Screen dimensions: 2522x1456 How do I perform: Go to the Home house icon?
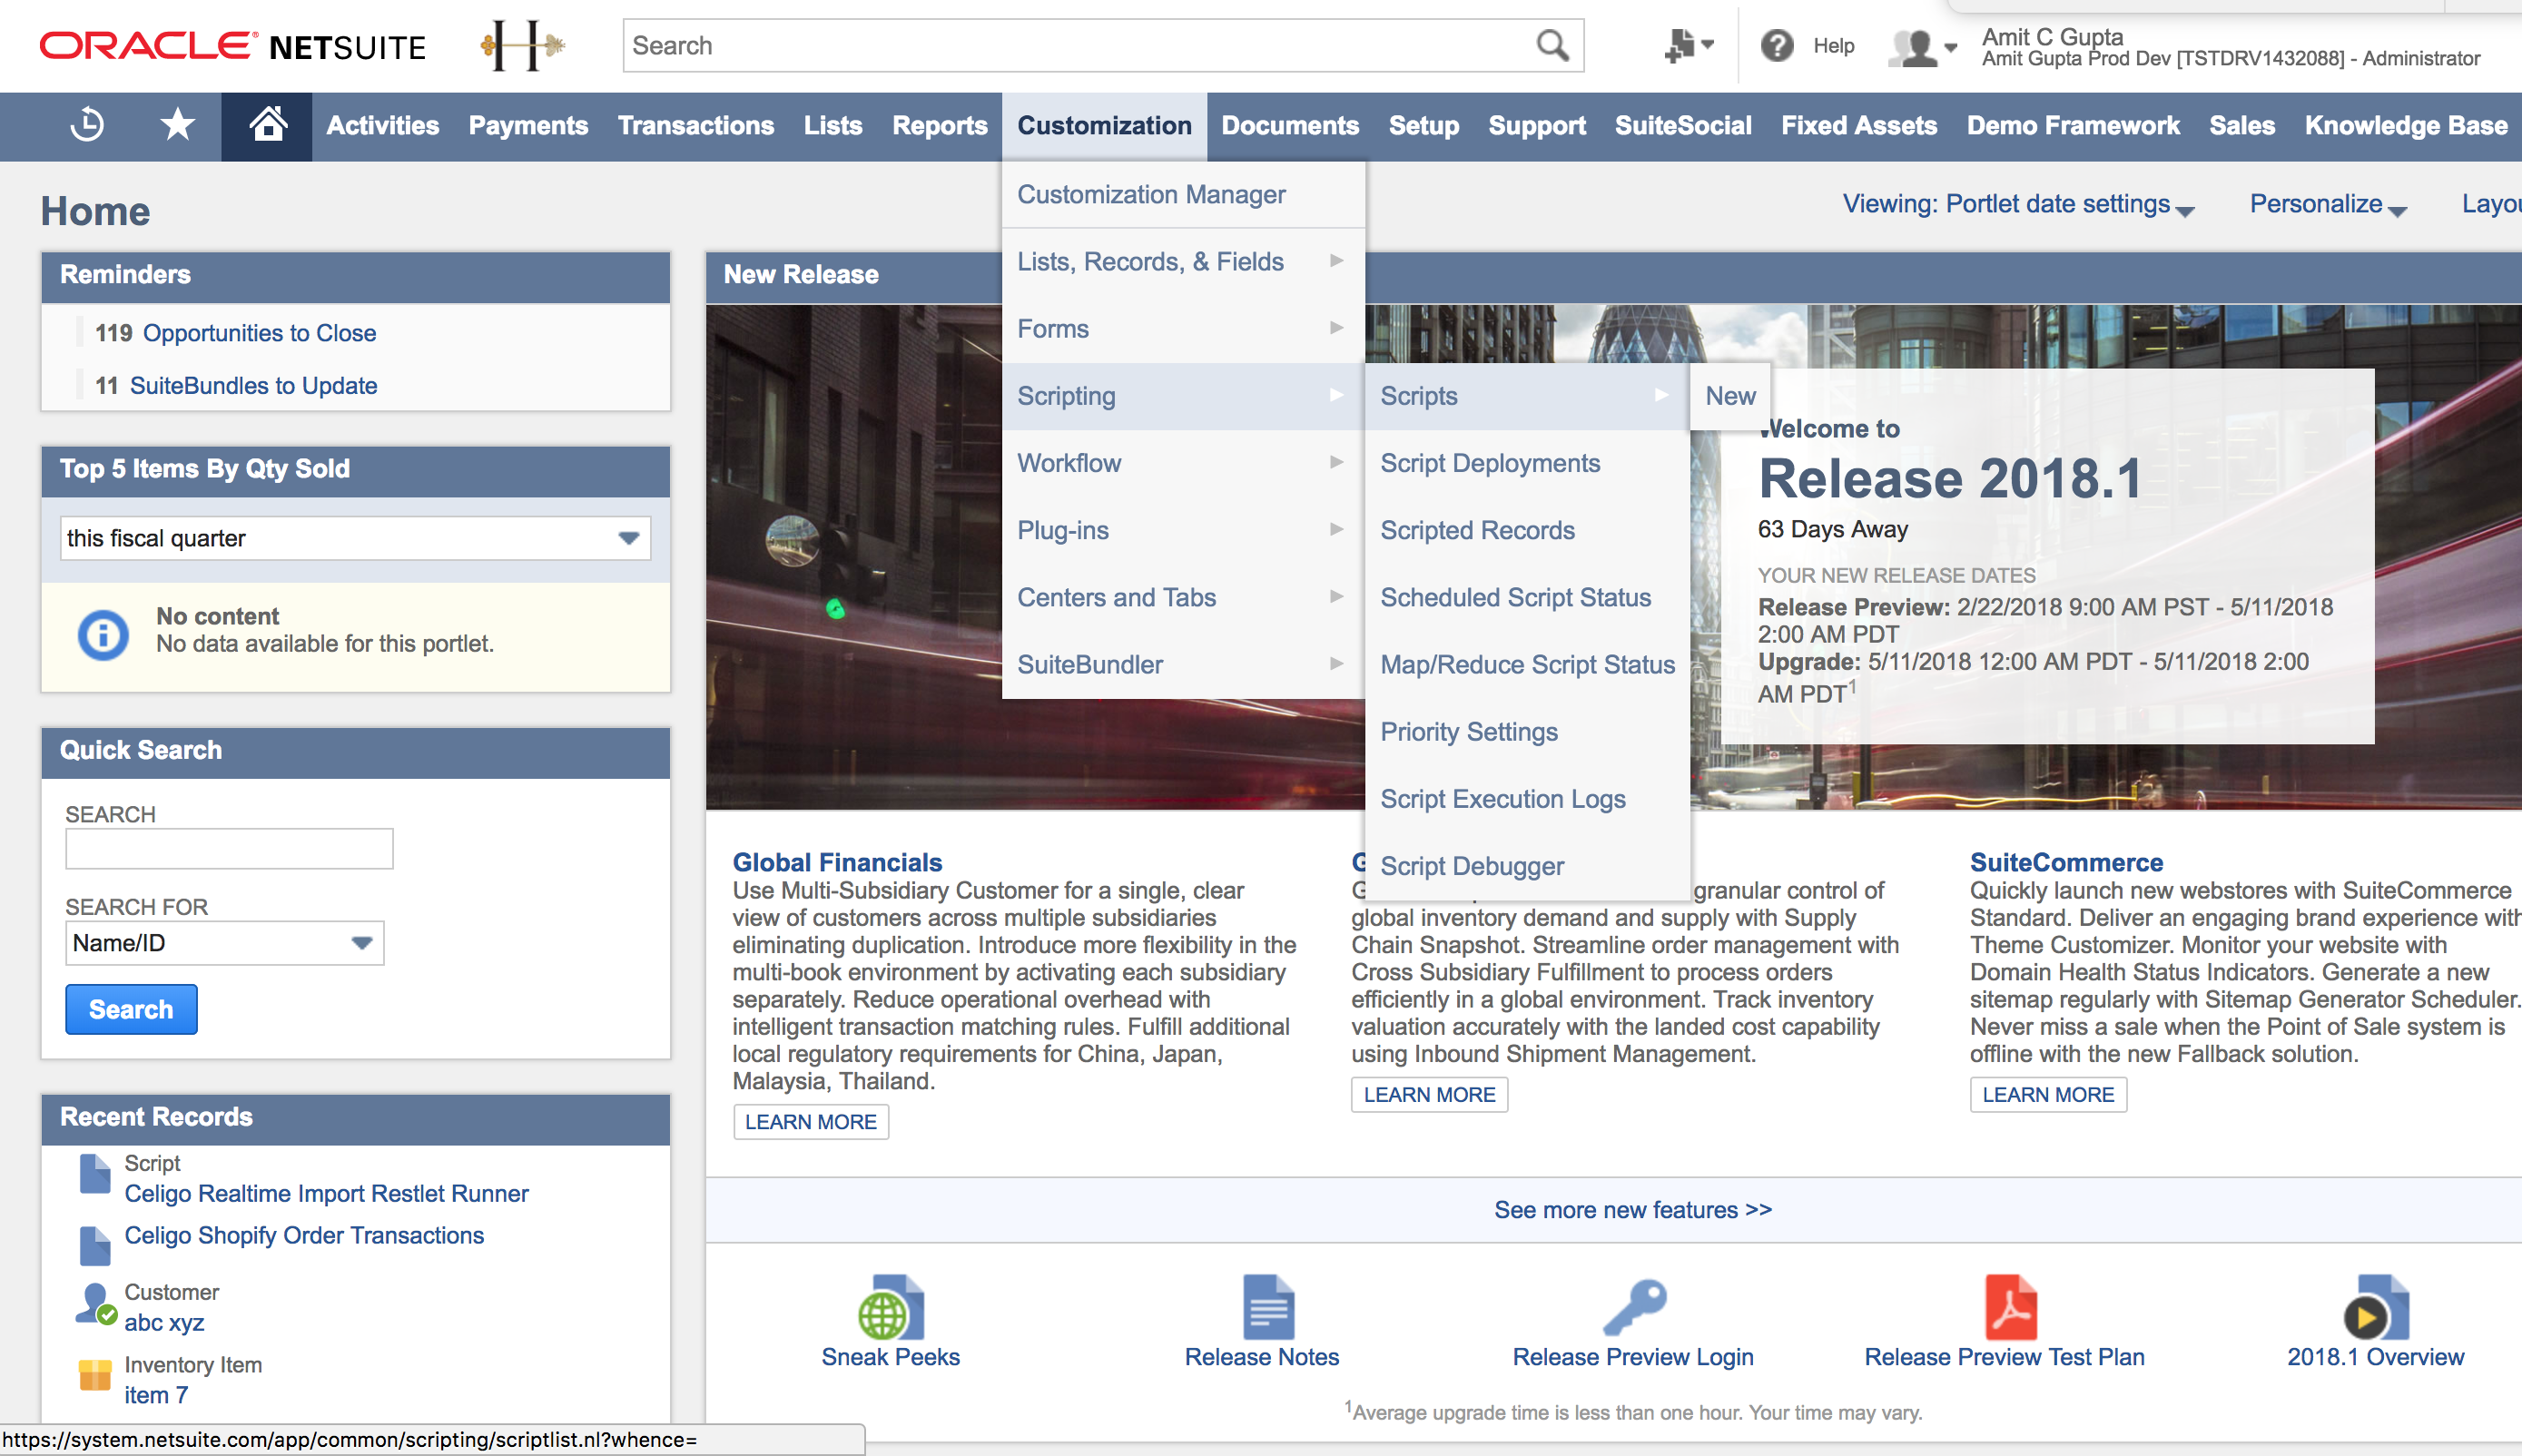click(x=267, y=125)
